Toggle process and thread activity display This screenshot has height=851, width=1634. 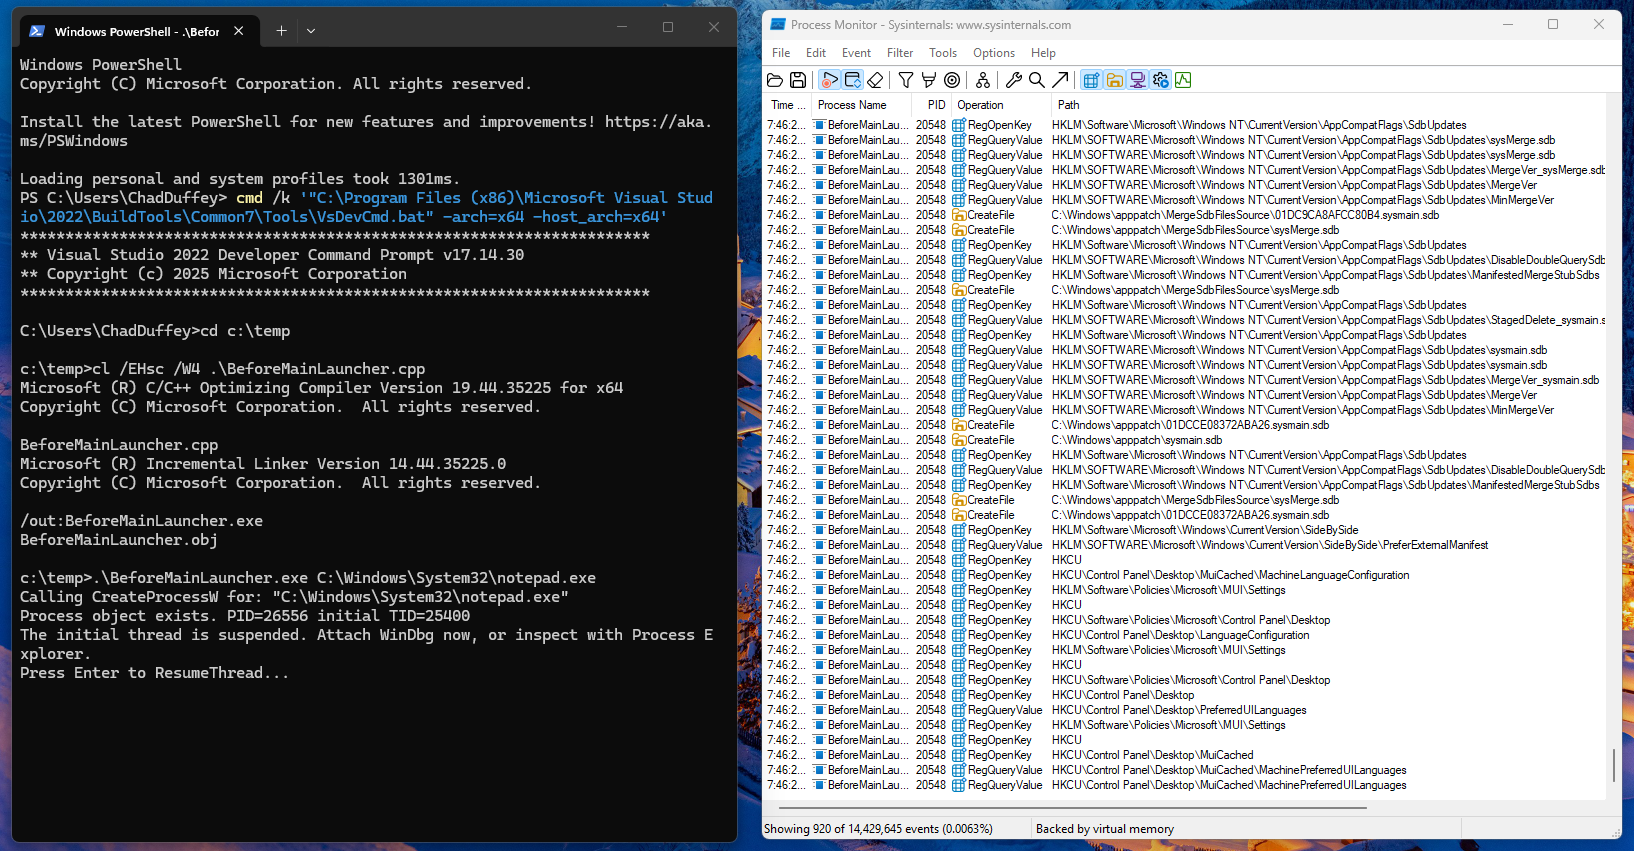(x=1160, y=80)
